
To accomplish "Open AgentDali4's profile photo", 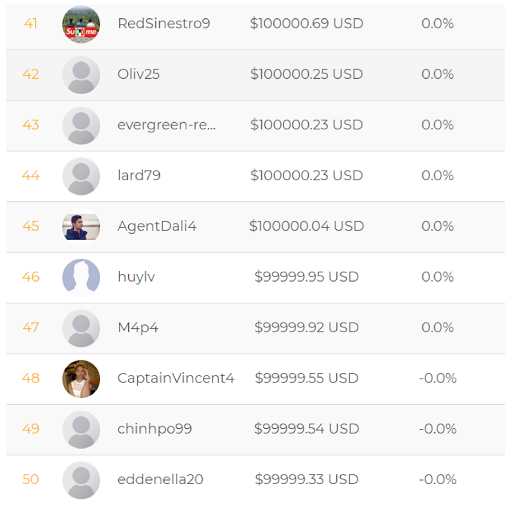I will coord(81,227).
